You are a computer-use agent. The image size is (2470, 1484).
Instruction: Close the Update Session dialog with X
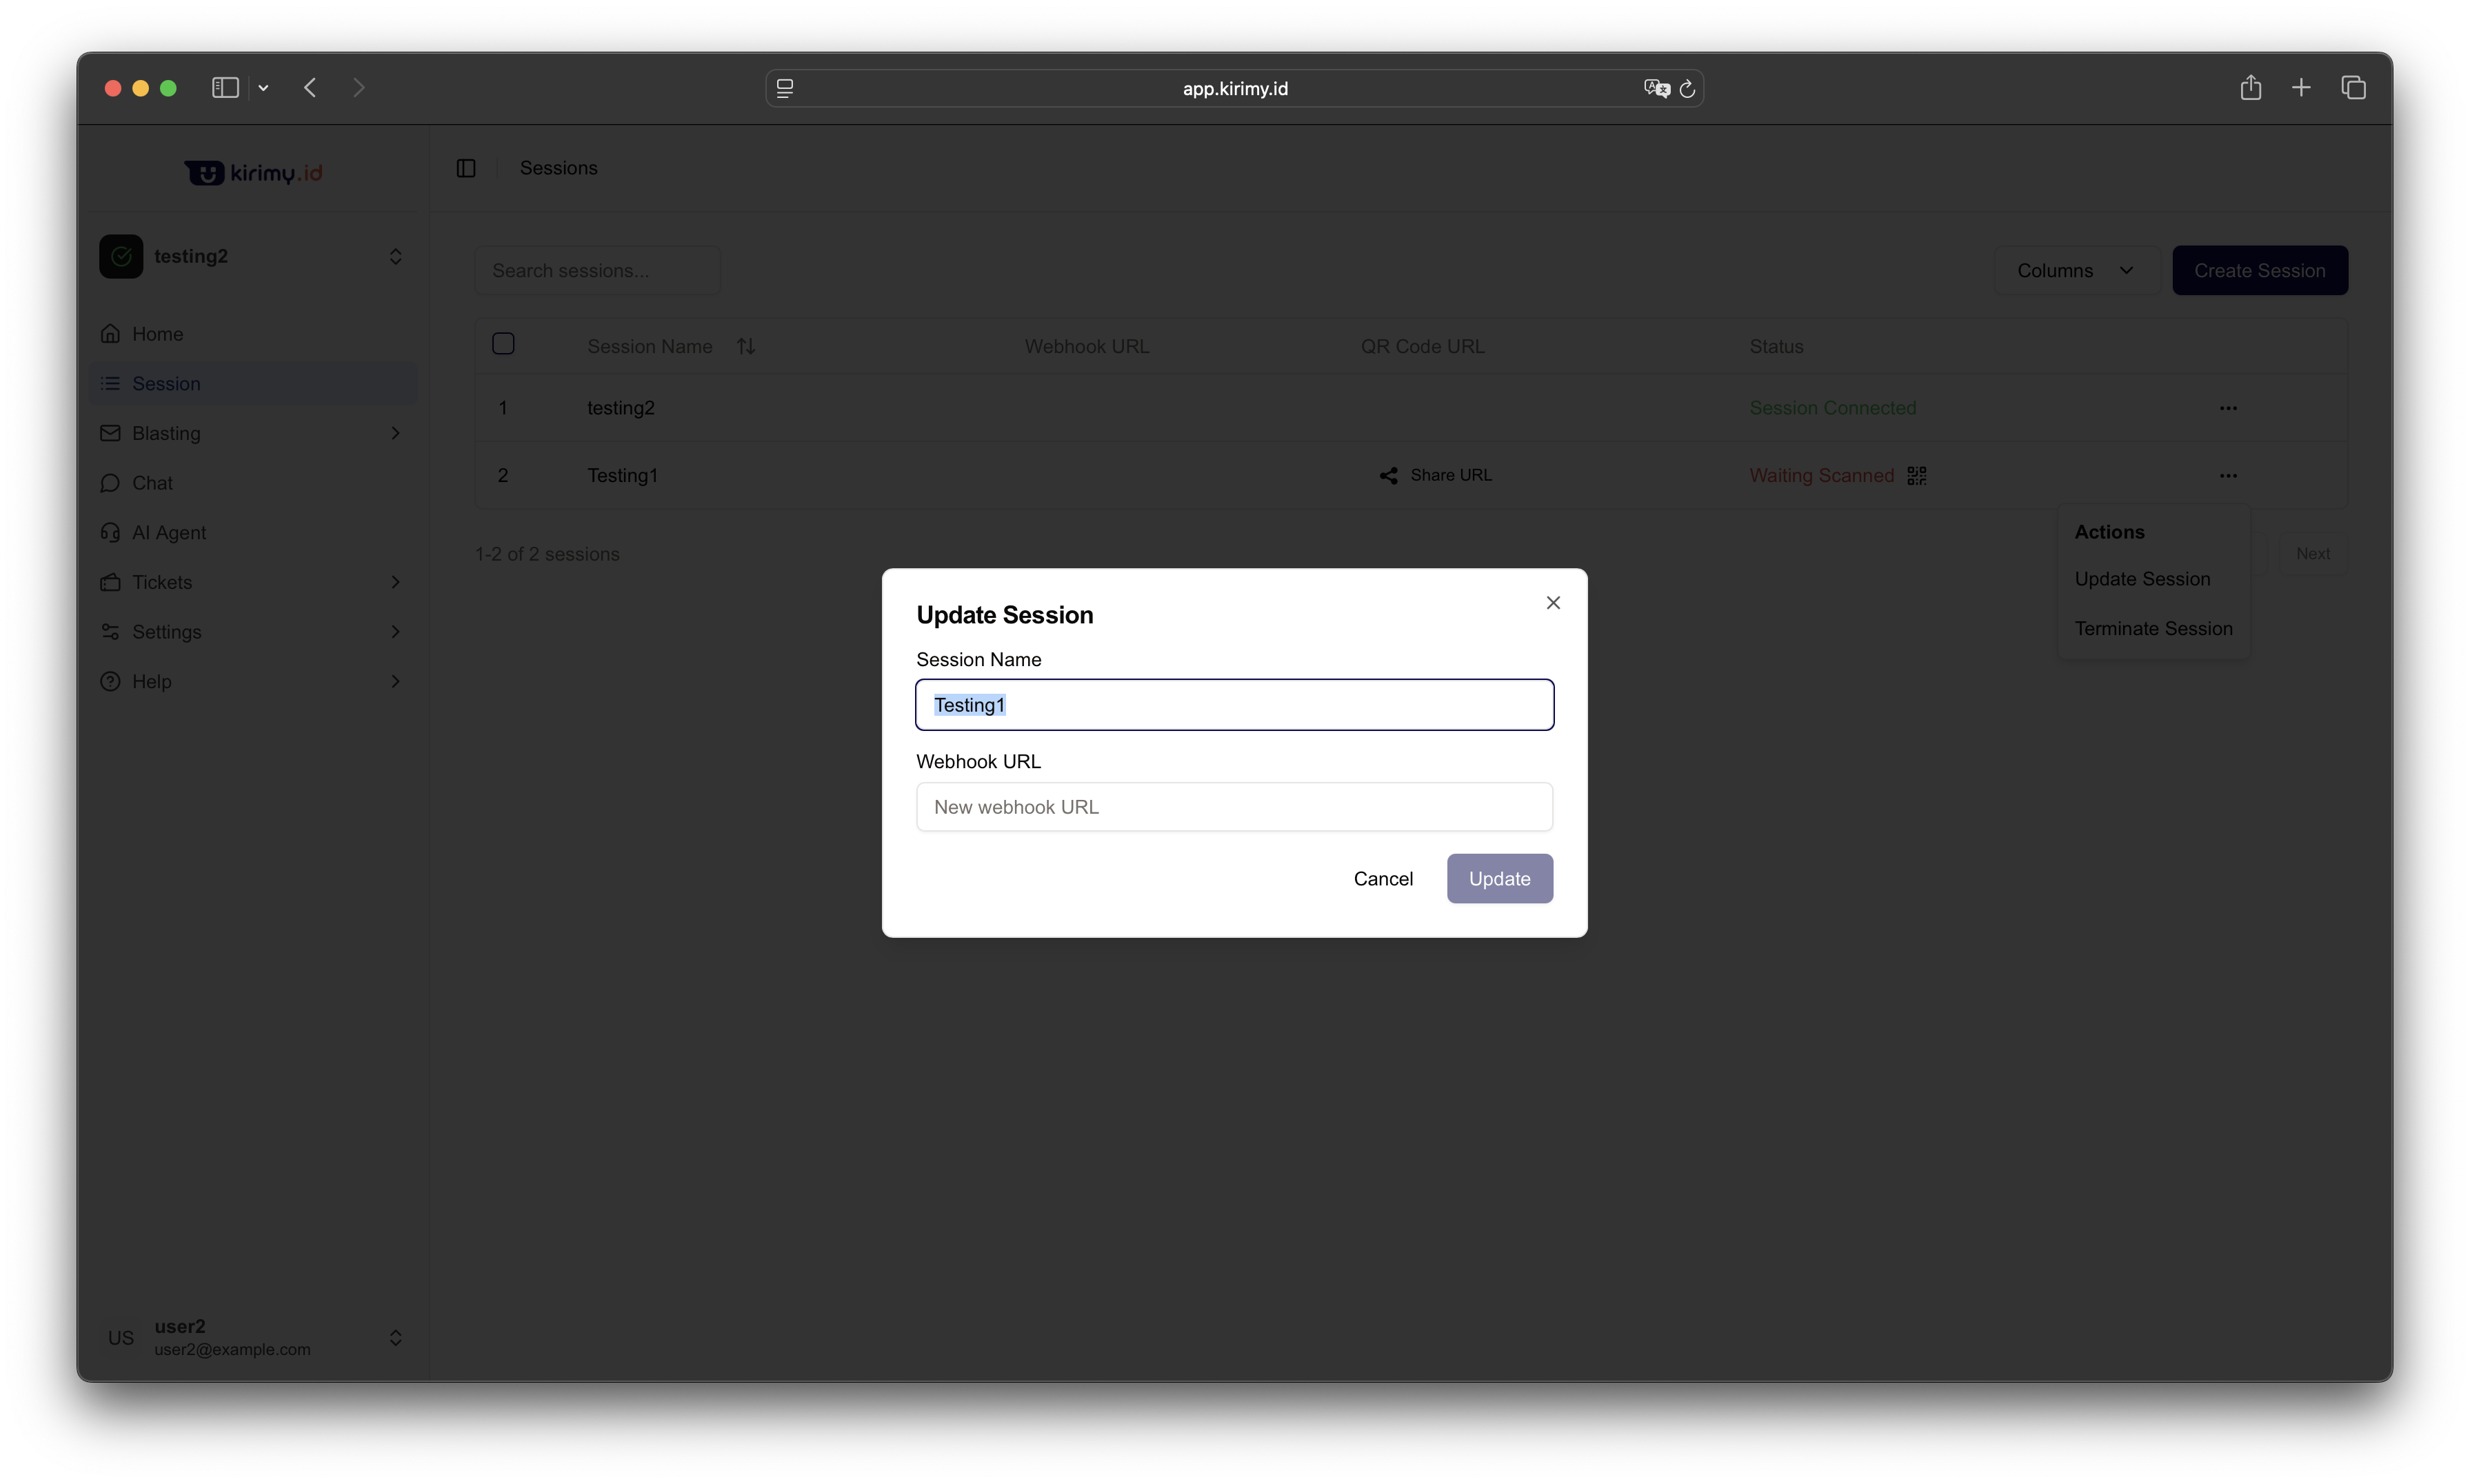[x=1552, y=602]
